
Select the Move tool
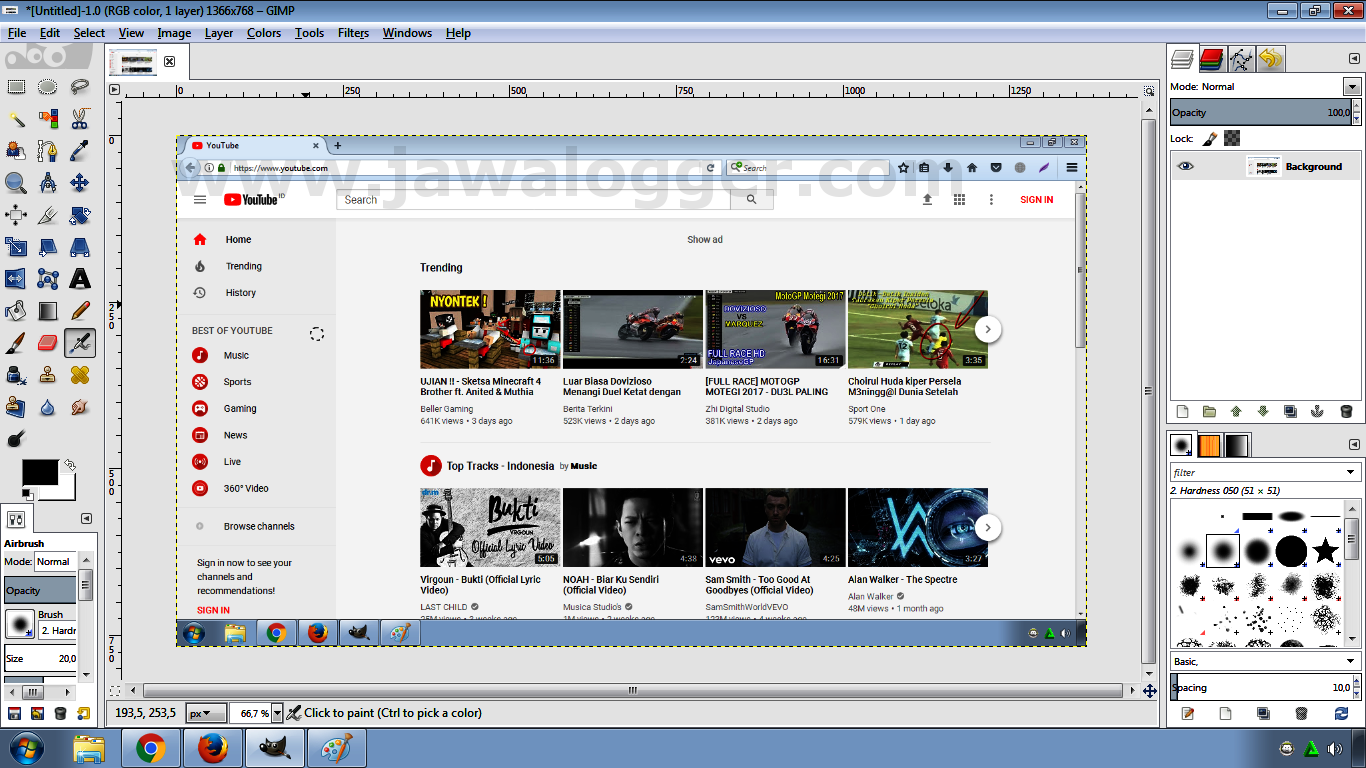[x=80, y=183]
